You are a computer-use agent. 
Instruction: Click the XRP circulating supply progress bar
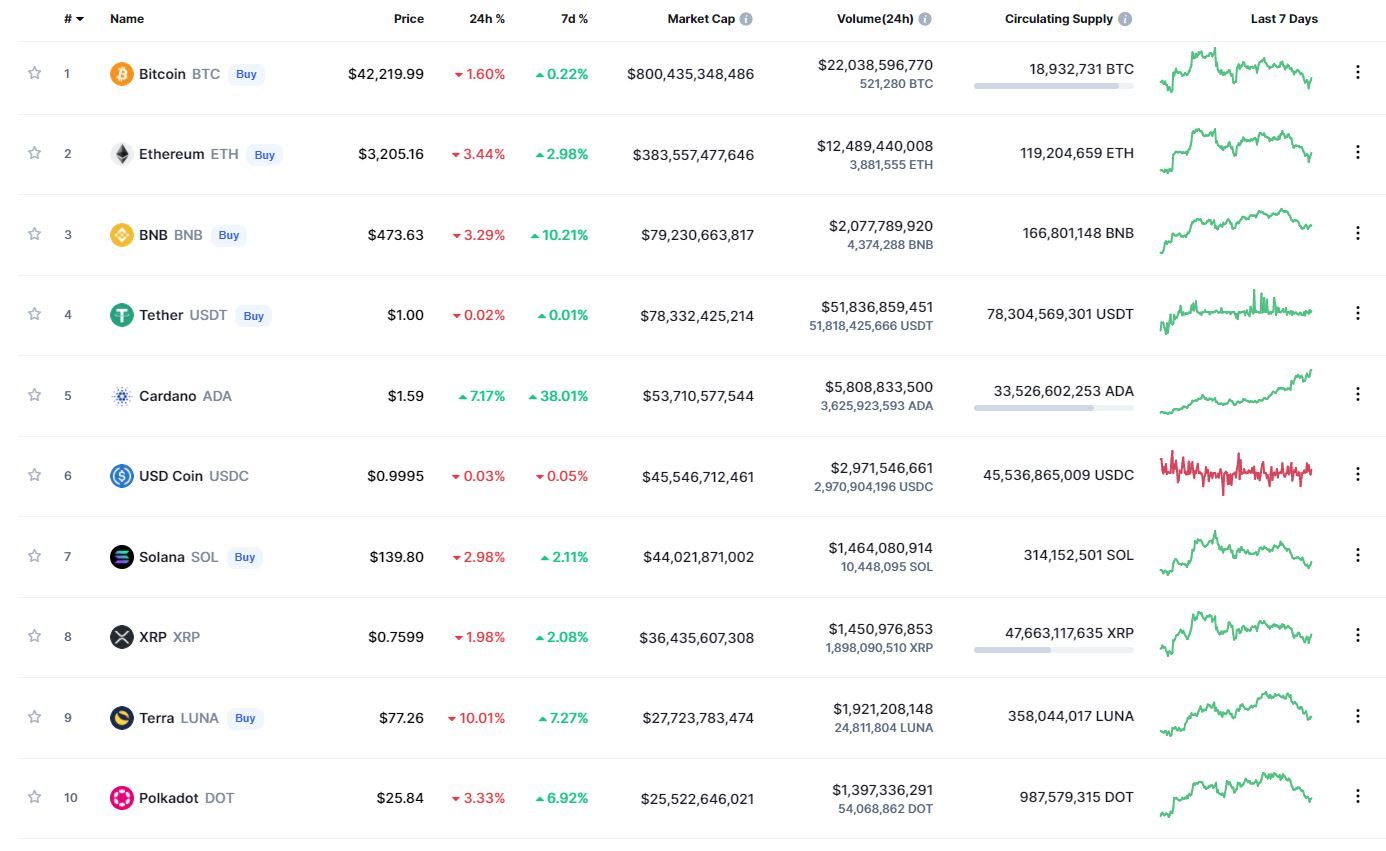click(1054, 650)
